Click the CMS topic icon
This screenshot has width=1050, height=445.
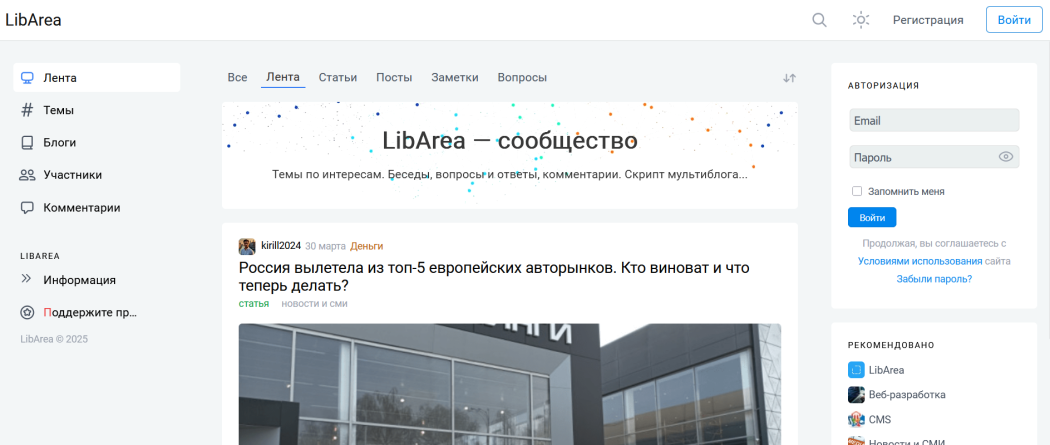[856, 420]
